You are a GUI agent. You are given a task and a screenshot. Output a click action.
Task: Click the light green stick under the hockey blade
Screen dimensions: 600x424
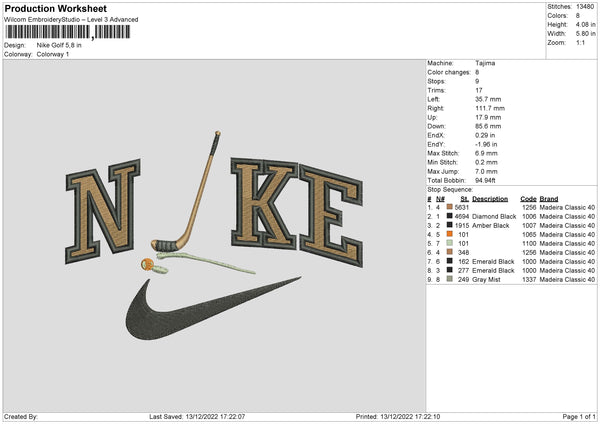pos(206,262)
